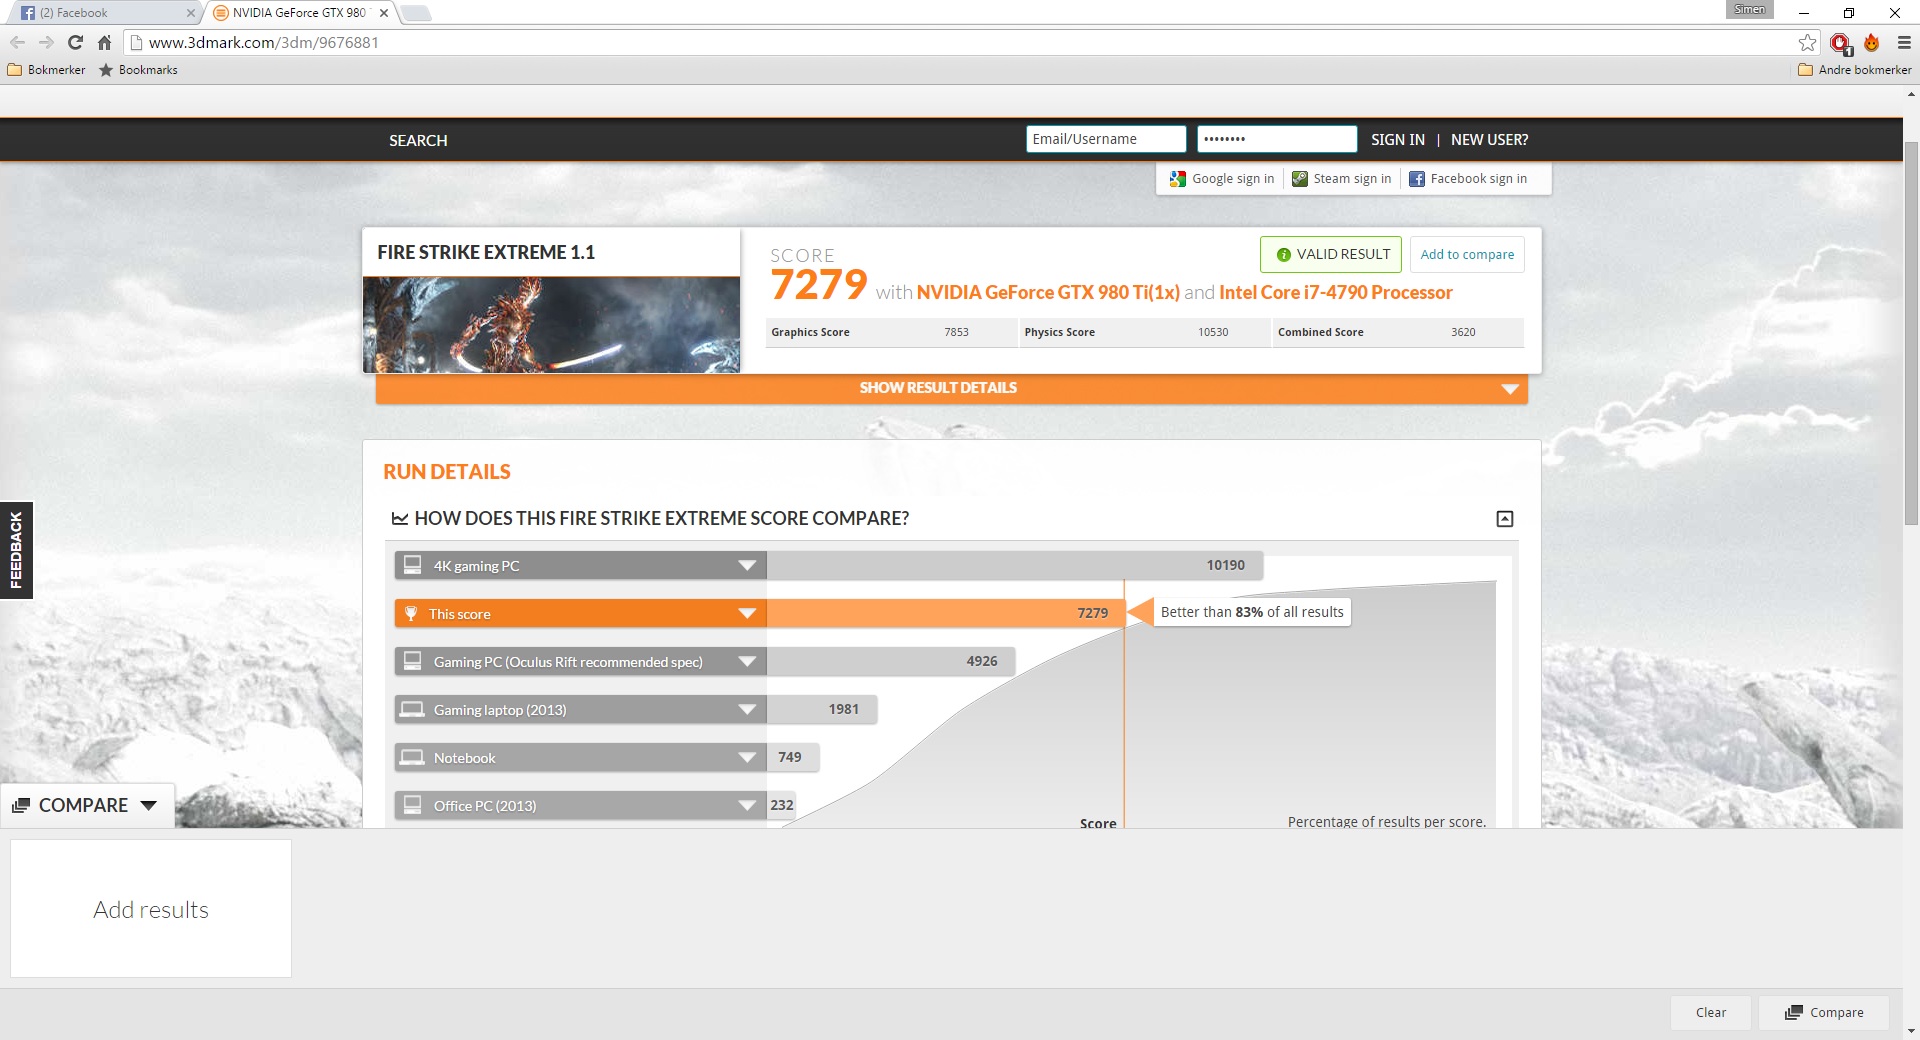This screenshot has width=1920, height=1040.
Task: Click the VALID RESULT button
Action: pyautogui.click(x=1331, y=255)
